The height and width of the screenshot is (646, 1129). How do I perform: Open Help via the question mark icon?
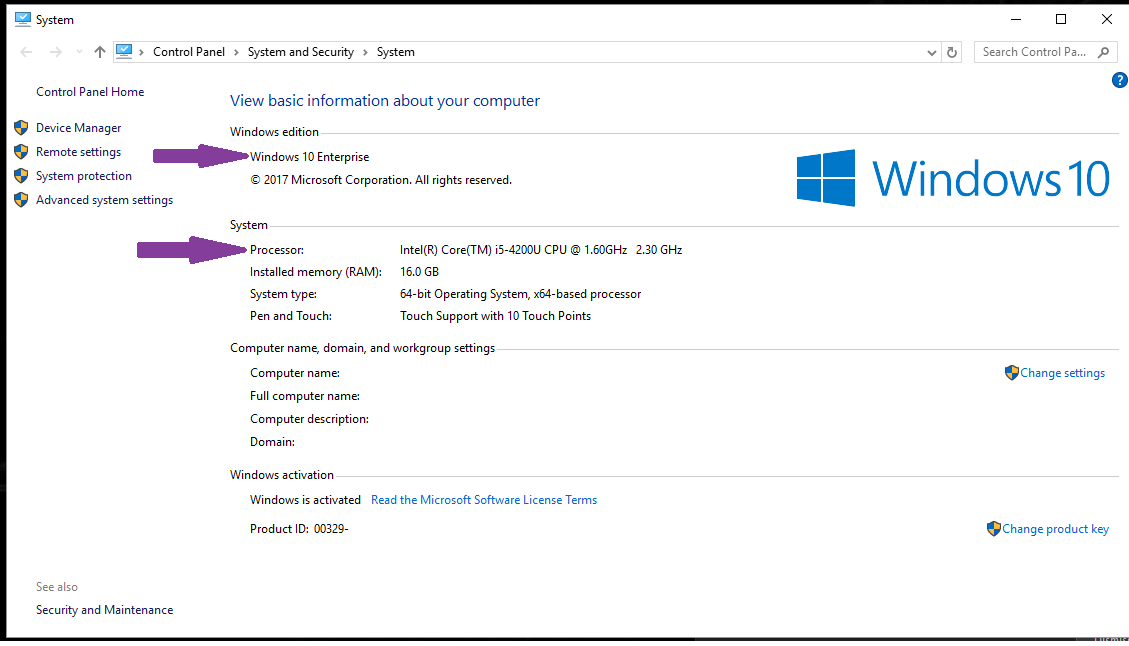(x=1120, y=80)
